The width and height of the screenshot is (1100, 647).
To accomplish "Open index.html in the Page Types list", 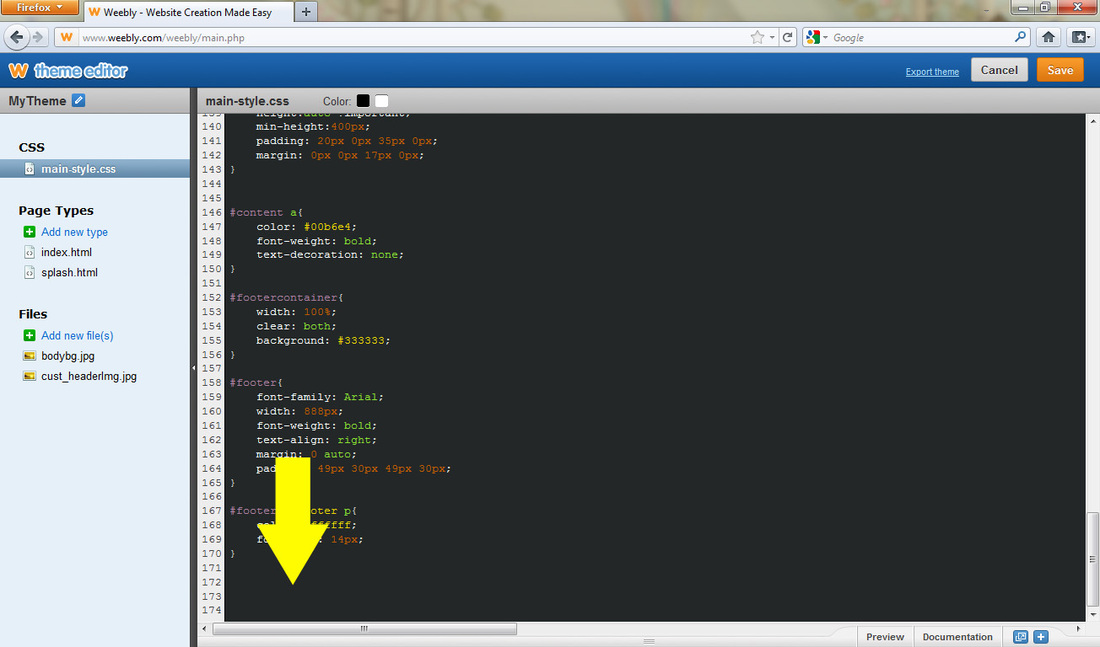I will (x=66, y=252).
